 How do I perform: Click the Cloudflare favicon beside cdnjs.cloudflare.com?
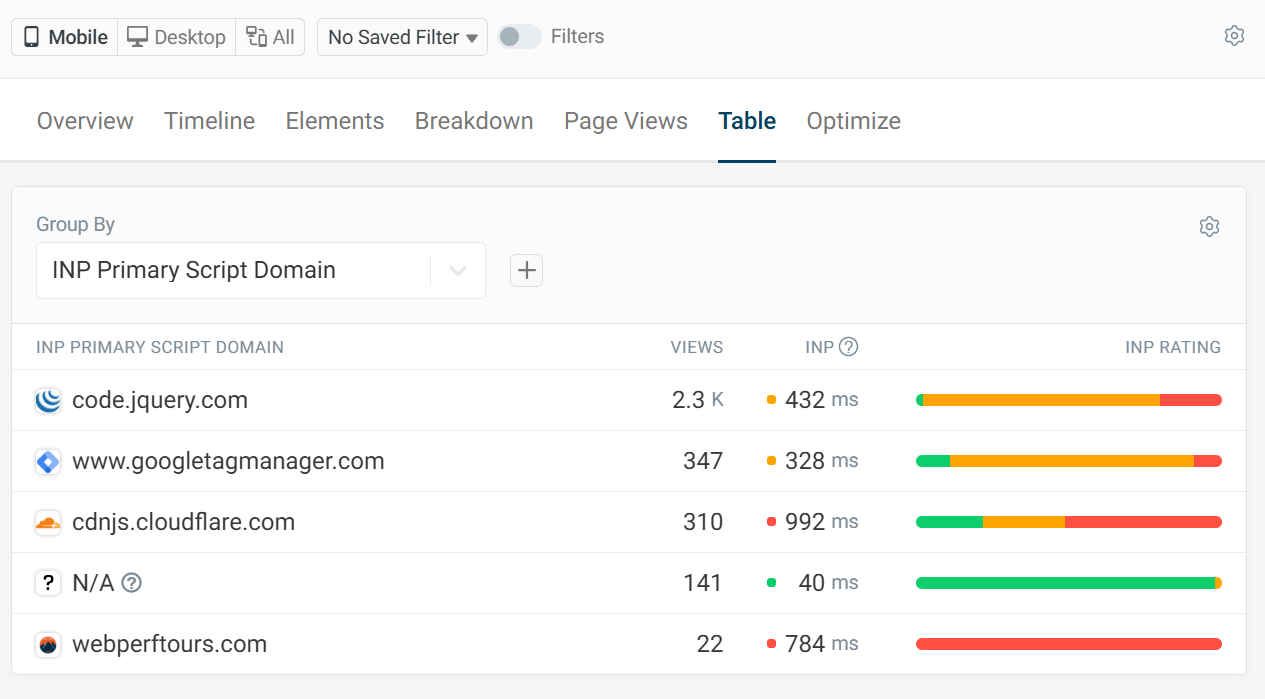48,522
